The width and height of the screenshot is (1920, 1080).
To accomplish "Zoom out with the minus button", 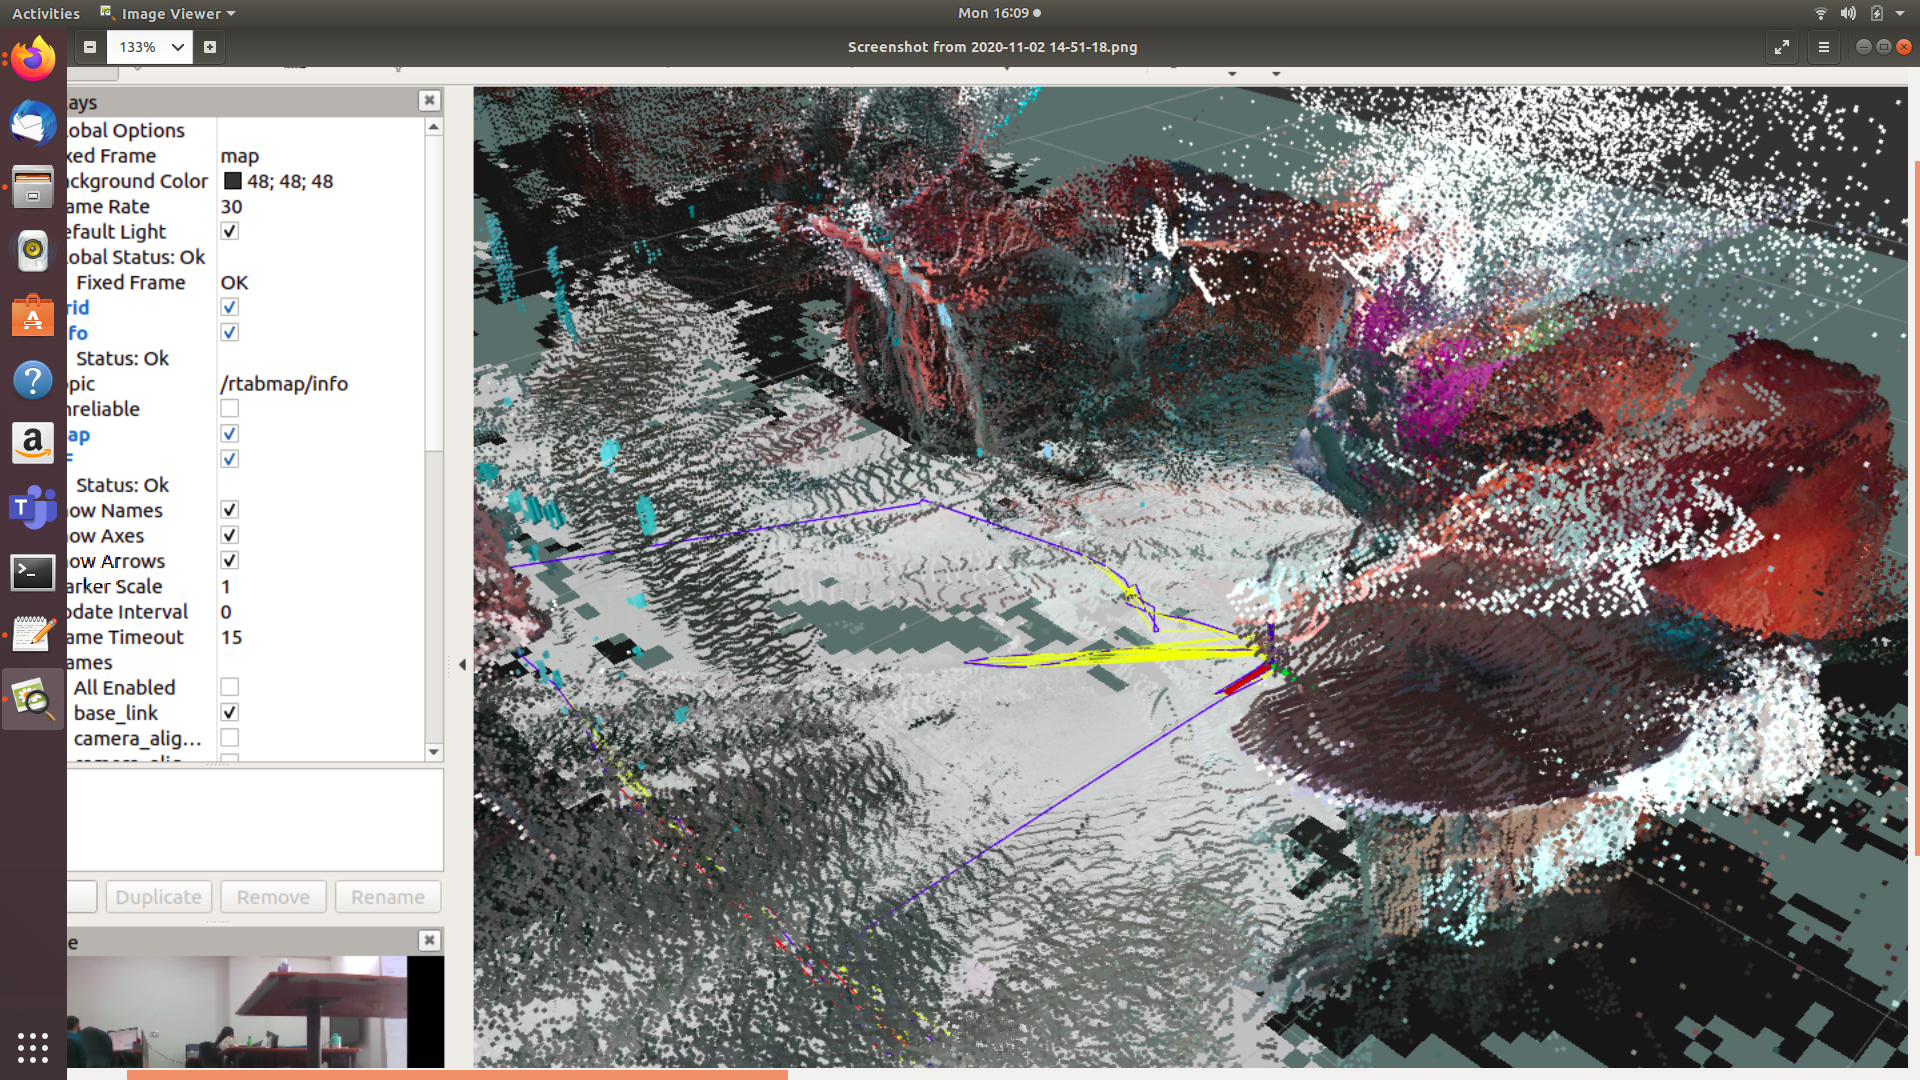I will 90,47.
